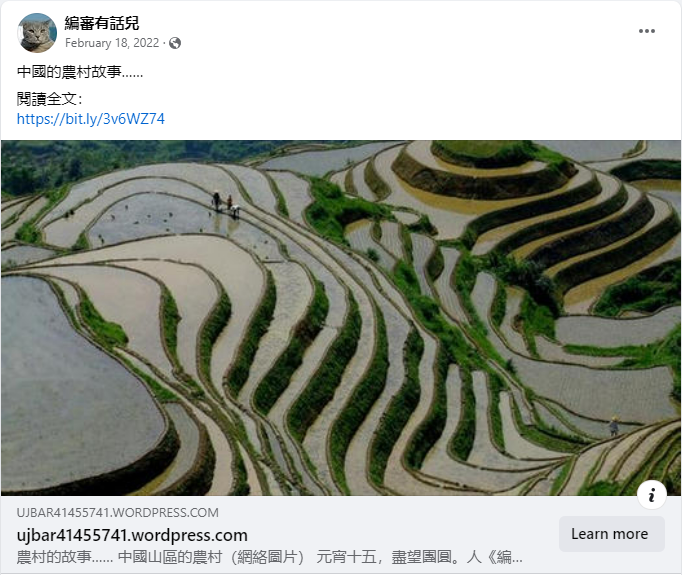The image size is (682, 575).
Task: Open the 編審有話兒 page name
Action: 102,23
